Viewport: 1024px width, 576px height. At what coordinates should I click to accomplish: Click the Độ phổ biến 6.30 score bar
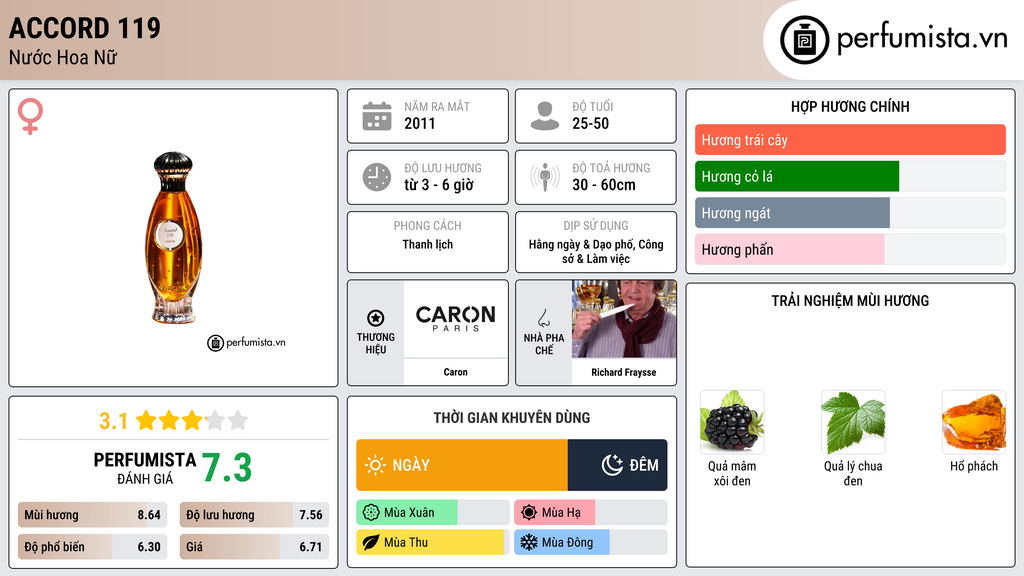pos(92,547)
